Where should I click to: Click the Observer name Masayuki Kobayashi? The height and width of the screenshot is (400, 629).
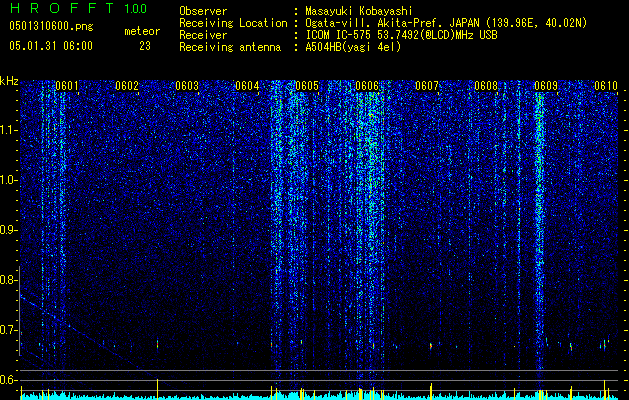pyautogui.click(x=359, y=11)
